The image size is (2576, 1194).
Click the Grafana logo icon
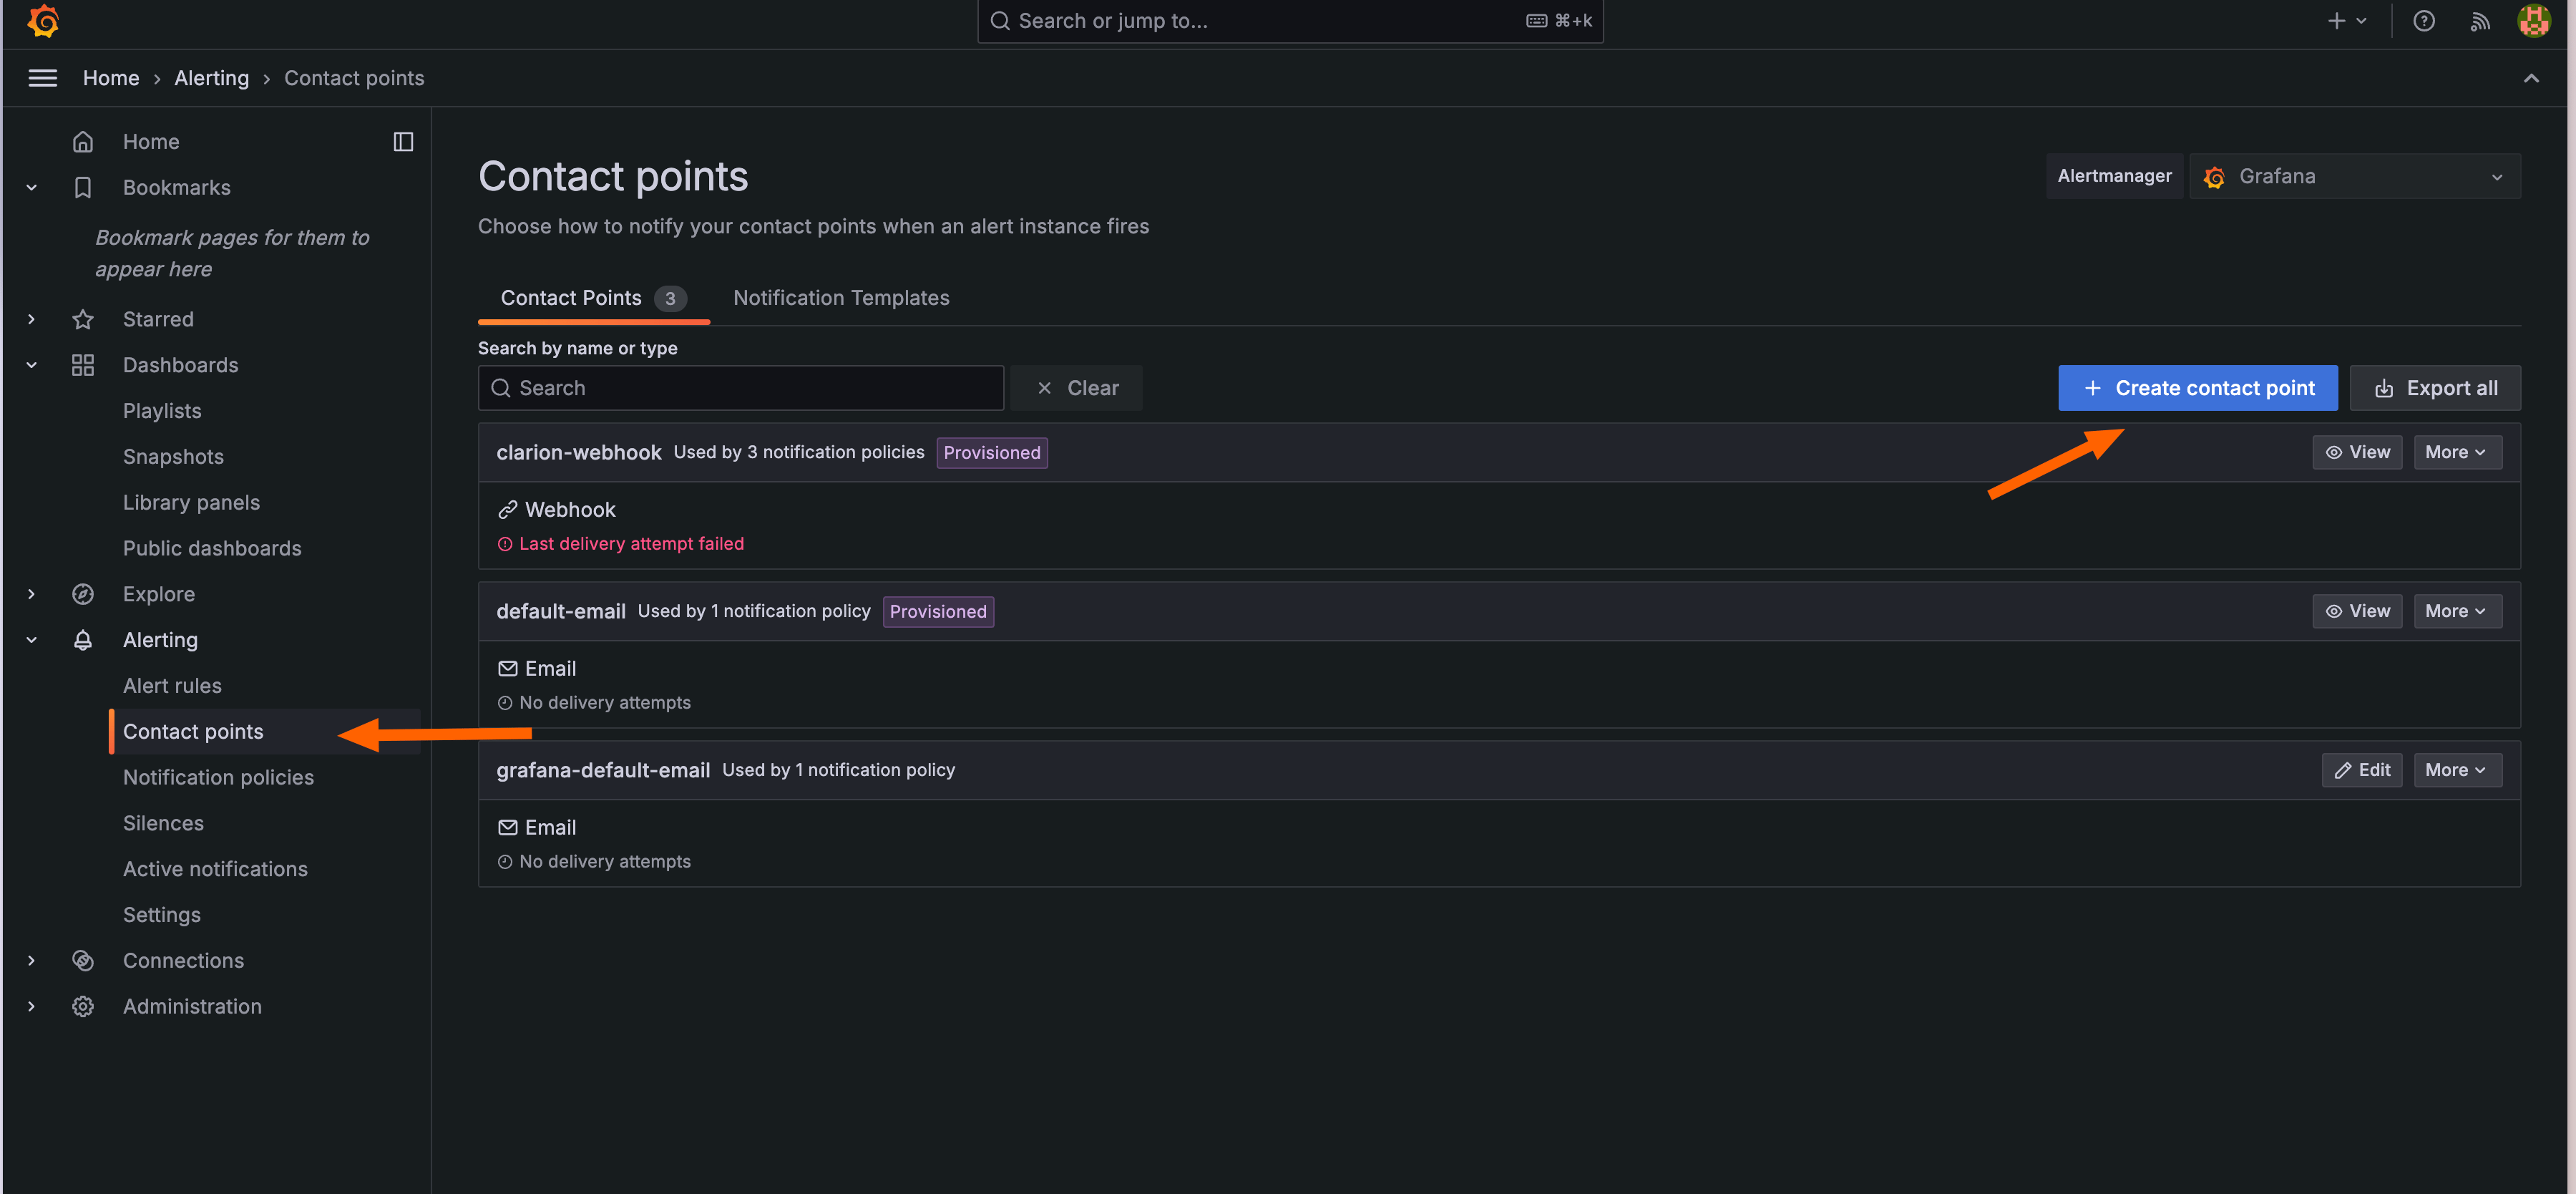[43, 21]
